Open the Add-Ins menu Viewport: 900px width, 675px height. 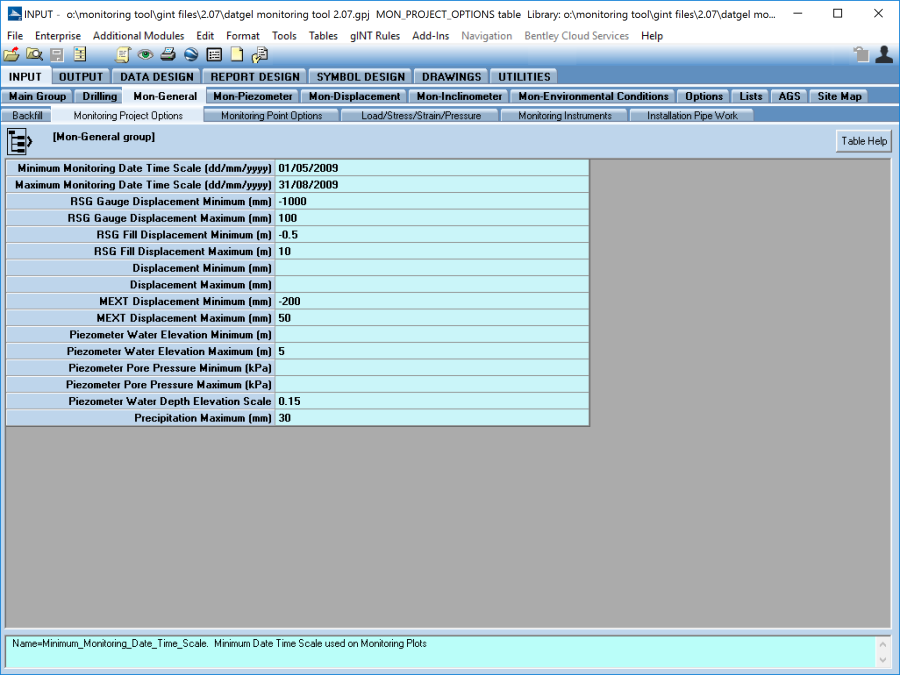430,36
